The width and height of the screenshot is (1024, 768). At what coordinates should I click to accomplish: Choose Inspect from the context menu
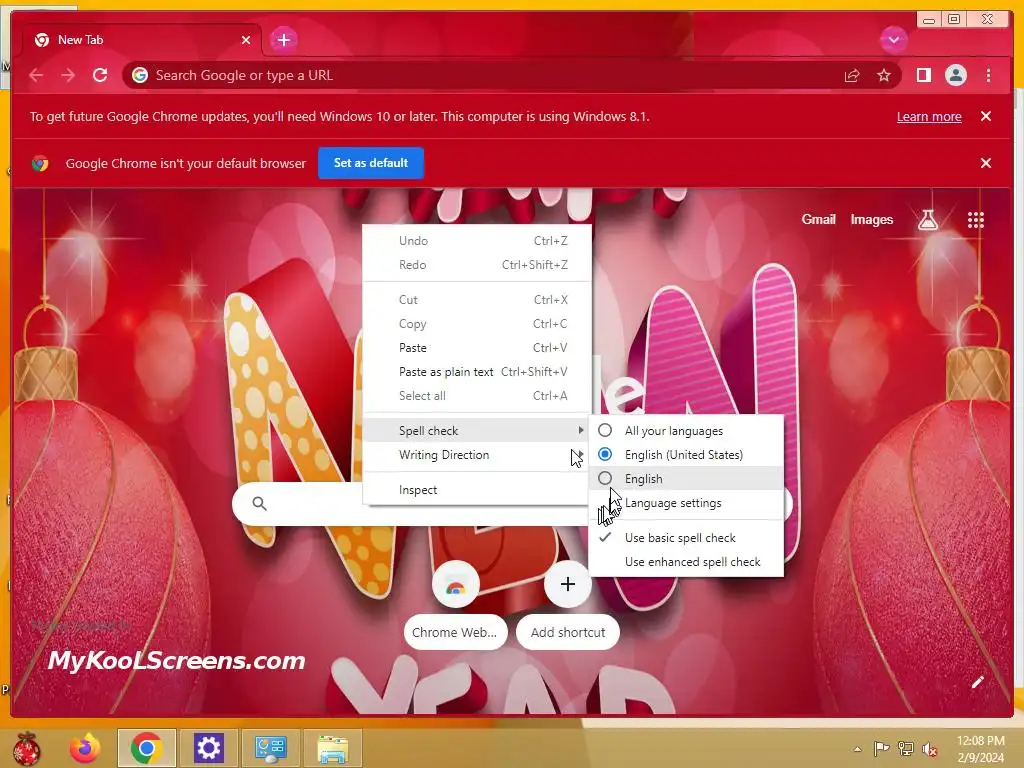pos(477,490)
